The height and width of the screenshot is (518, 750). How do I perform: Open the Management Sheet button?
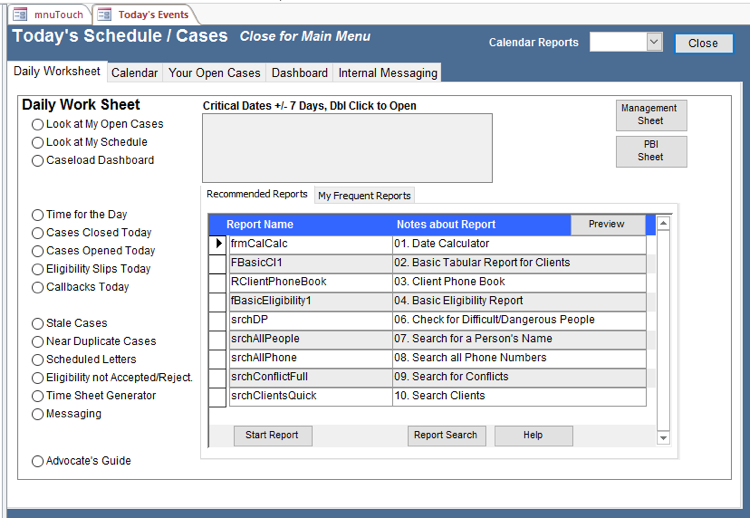650,115
